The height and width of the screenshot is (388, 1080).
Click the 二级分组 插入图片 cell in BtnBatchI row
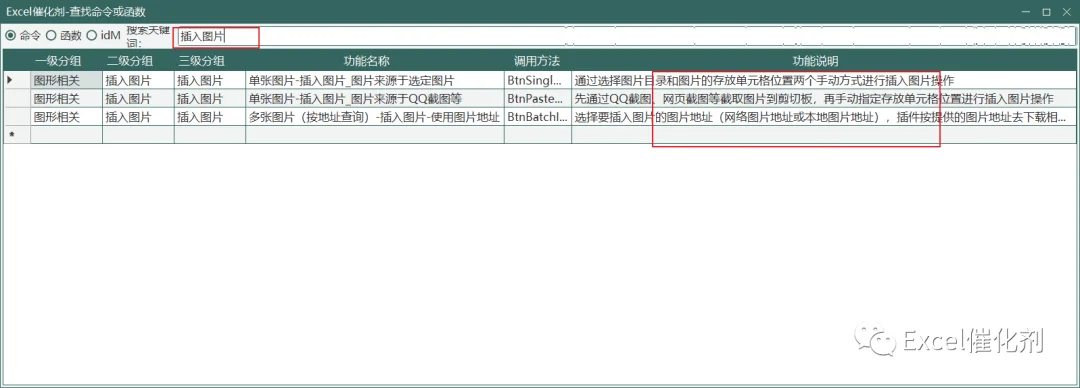point(138,116)
